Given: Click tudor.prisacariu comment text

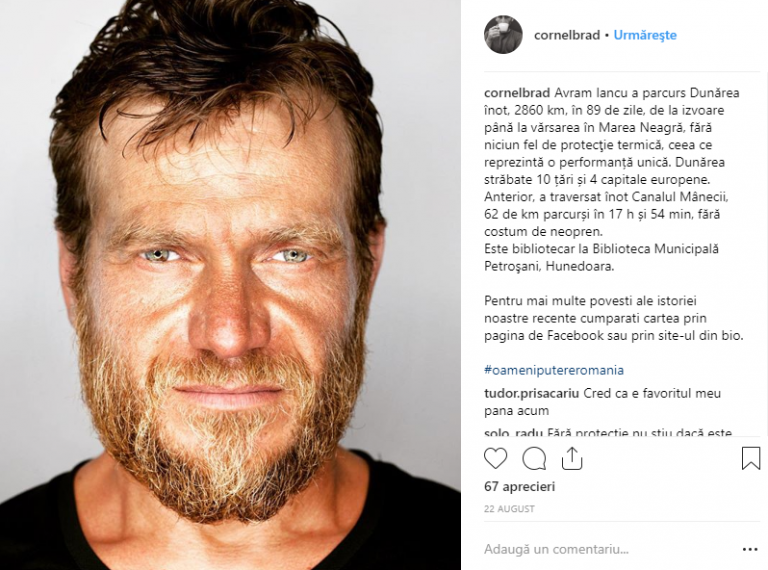Looking at the screenshot, I should pyautogui.click(x=602, y=402).
